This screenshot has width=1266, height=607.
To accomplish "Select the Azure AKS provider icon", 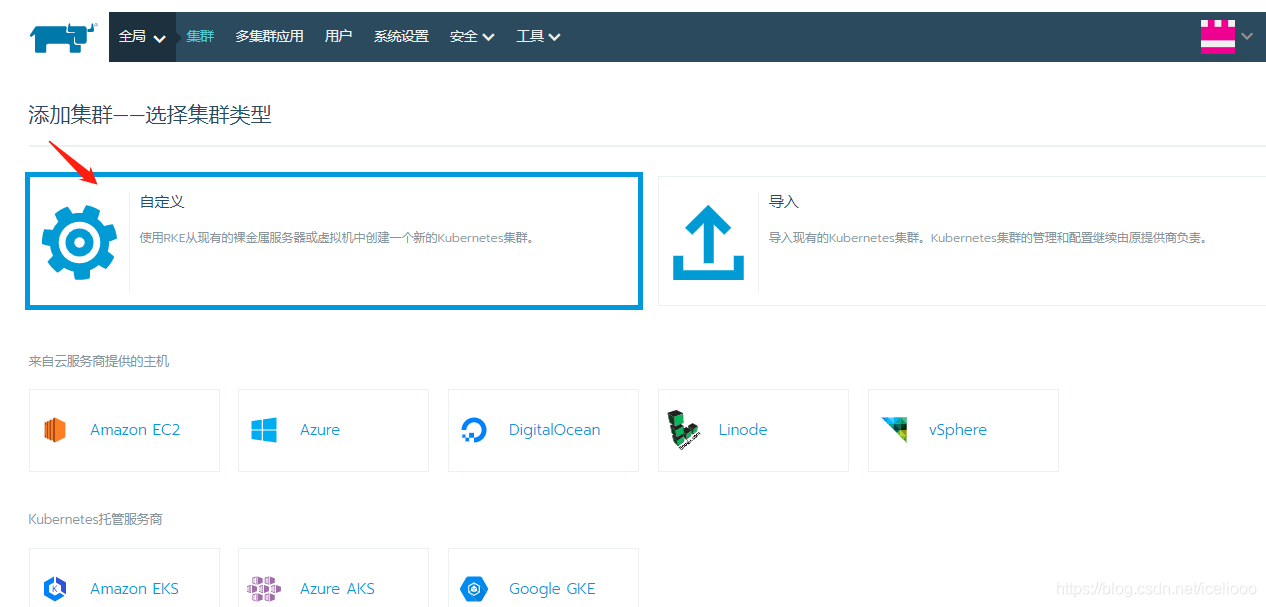I will pos(264,588).
